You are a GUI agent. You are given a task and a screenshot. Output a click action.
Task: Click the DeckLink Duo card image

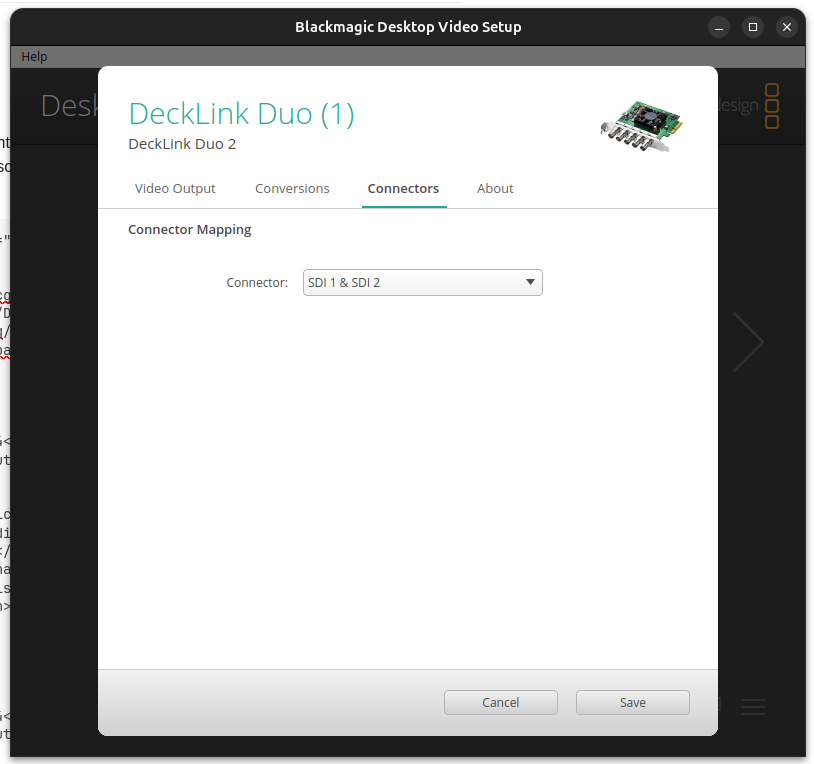click(x=641, y=124)
